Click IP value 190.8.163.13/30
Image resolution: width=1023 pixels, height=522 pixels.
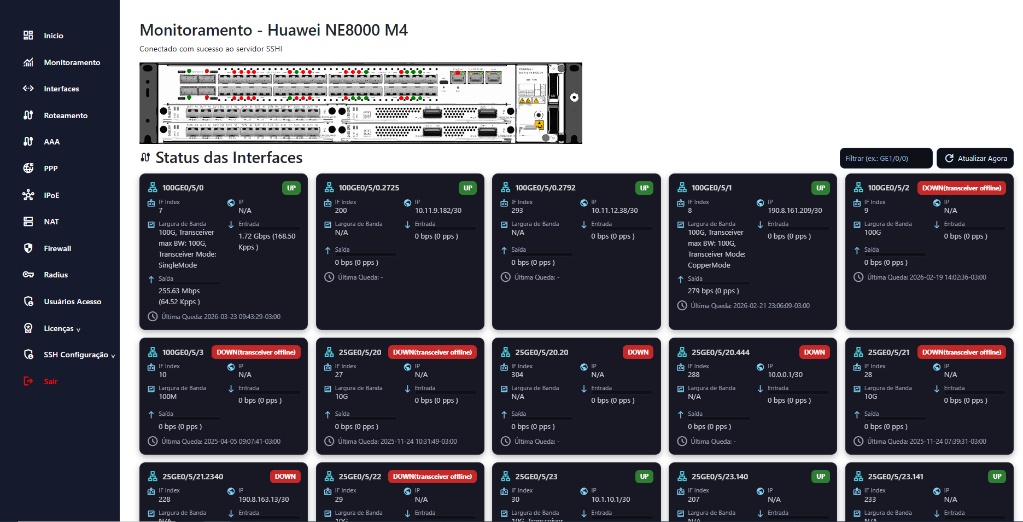(265, 500)
